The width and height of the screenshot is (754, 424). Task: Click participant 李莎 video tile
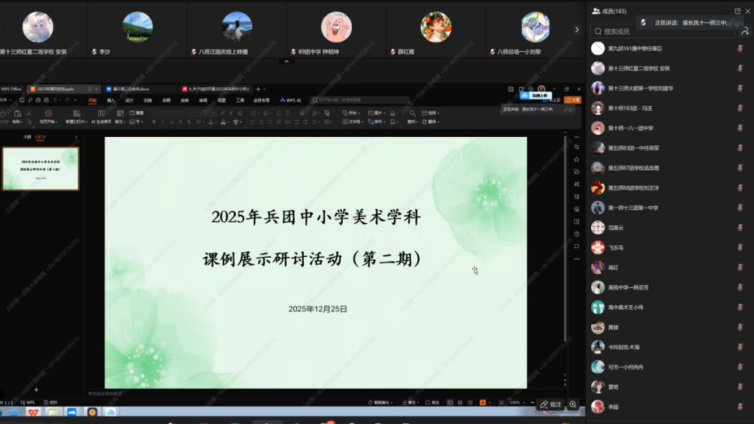tap(138, 30)
